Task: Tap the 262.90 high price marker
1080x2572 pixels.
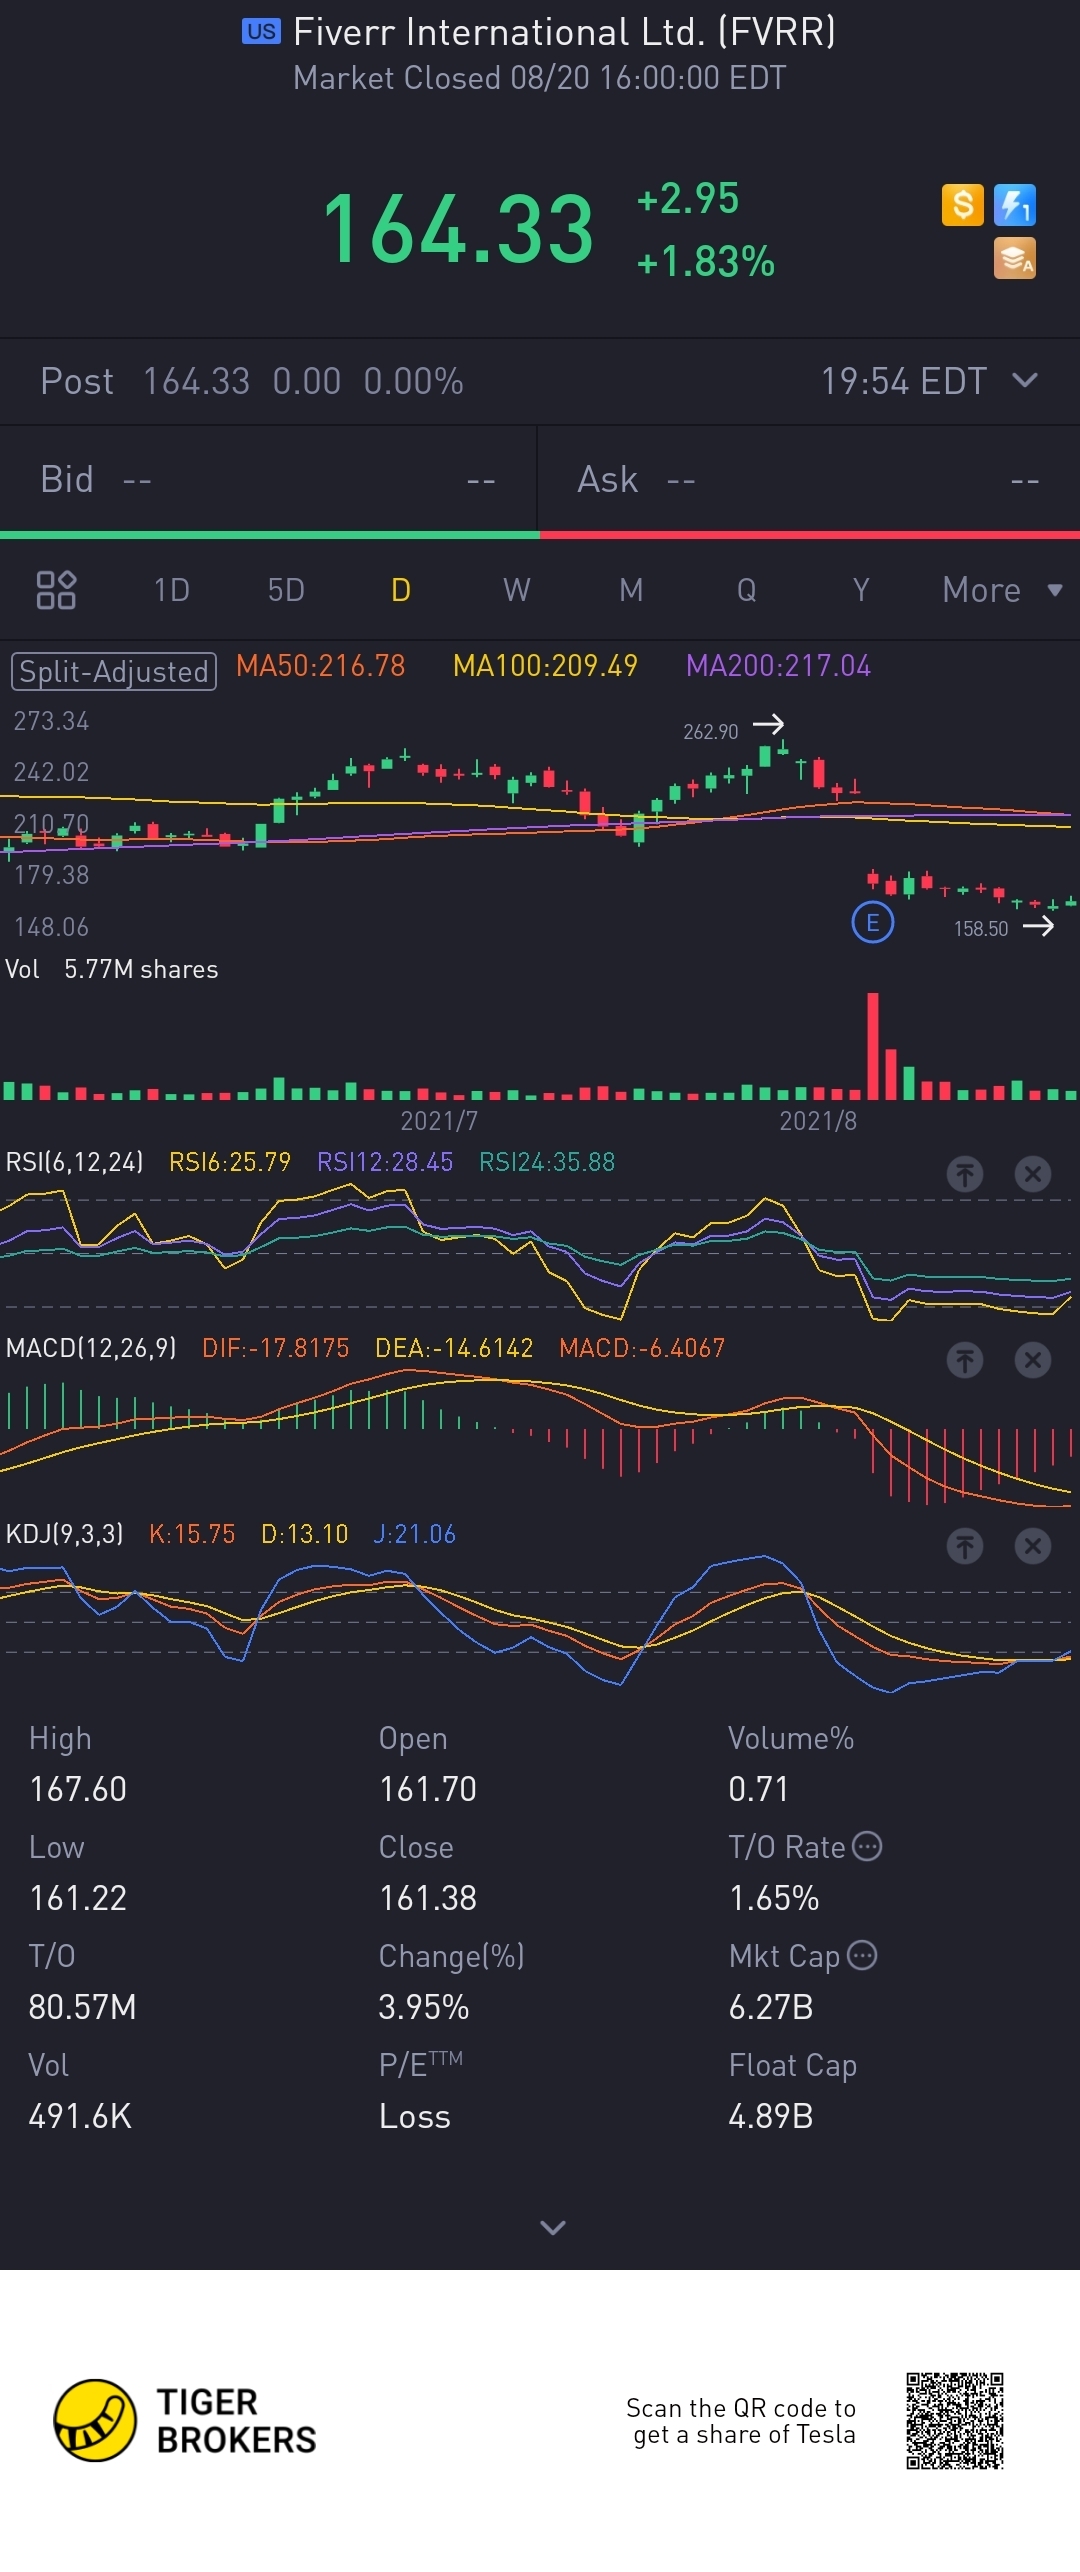Action: 711,732
